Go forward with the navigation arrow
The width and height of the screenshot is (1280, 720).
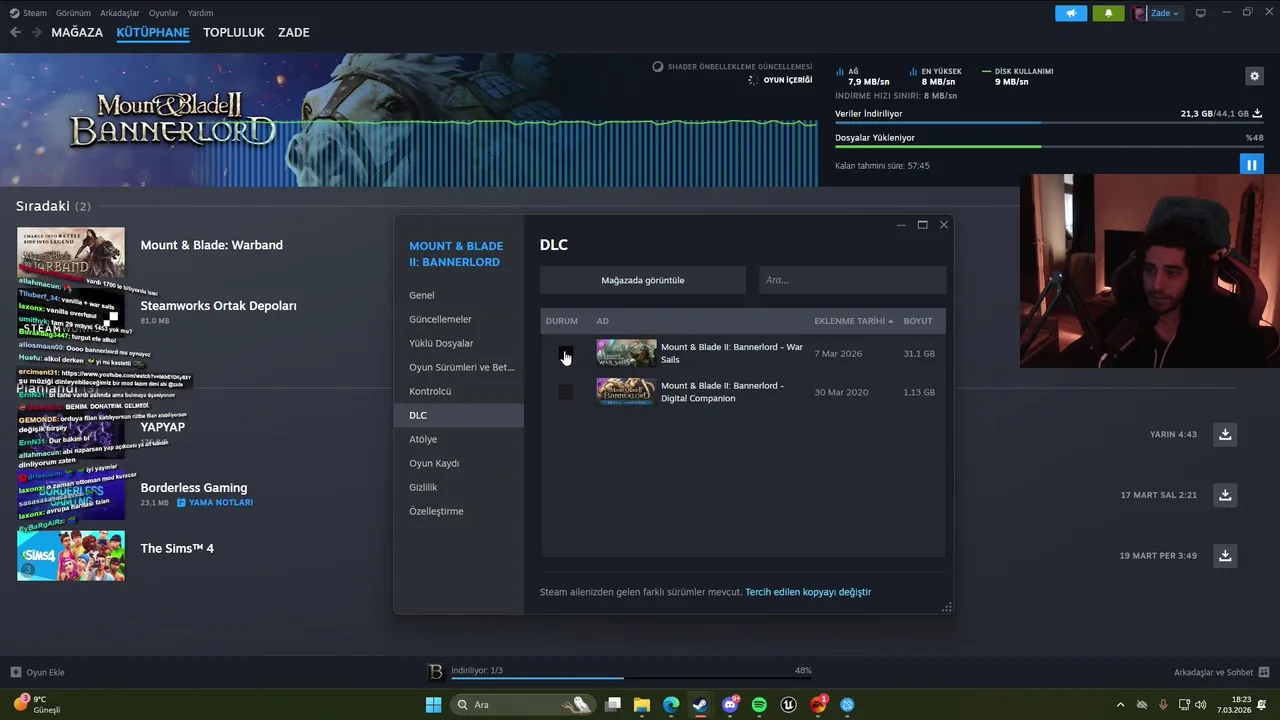coord(36,32)
